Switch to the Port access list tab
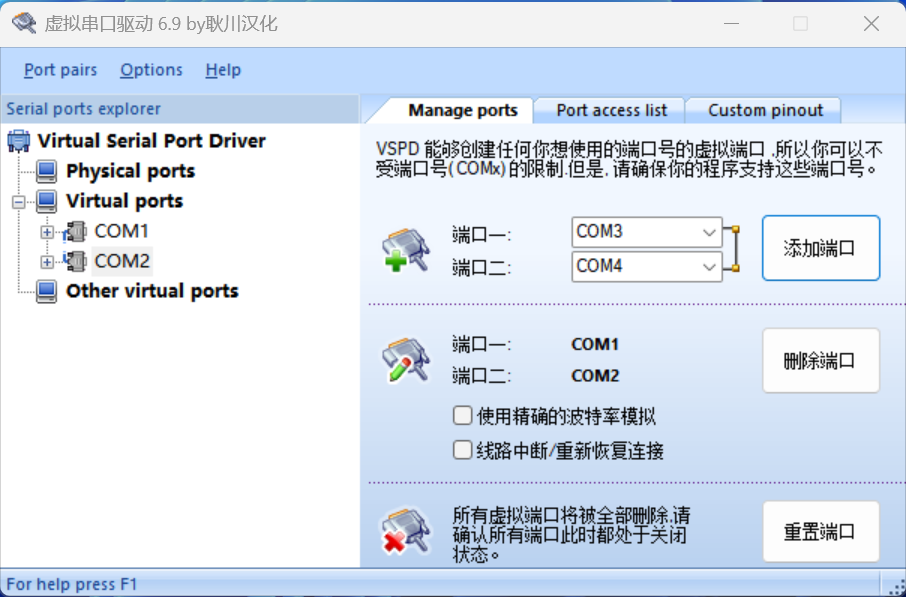This screenshot has width=906, height=597. point(611,110)
